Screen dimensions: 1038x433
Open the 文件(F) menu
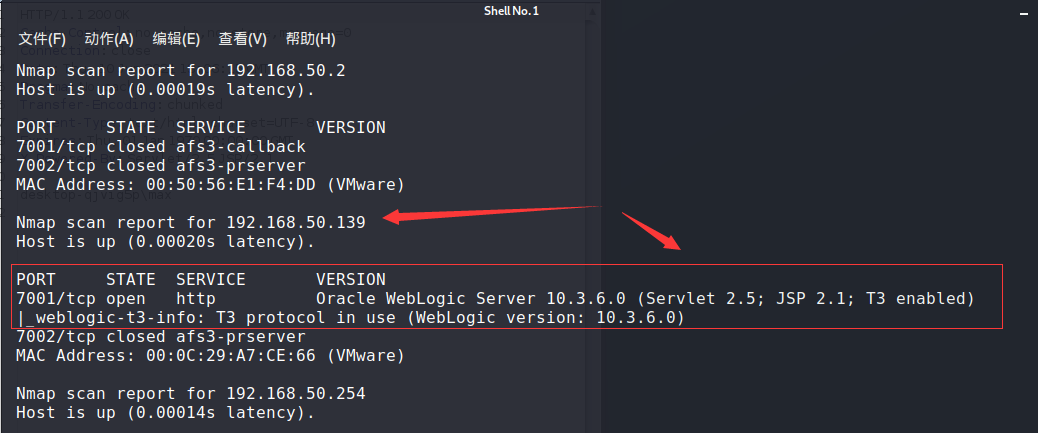click(x=42, y=39)
